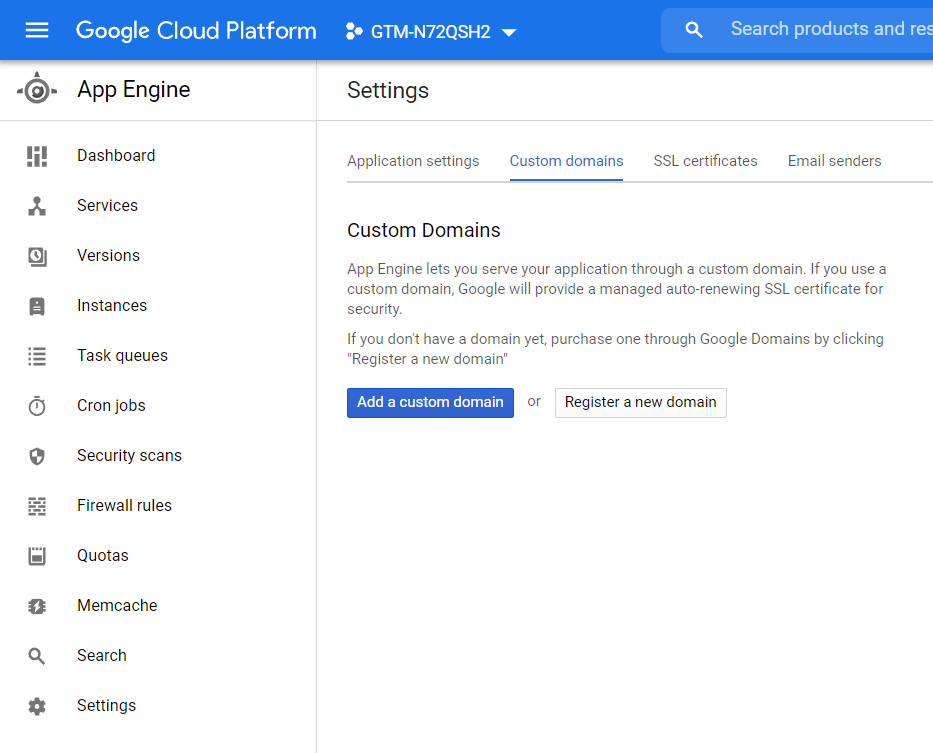
Task: Click the Search products and resources field
Action: [x=830, y=29]
